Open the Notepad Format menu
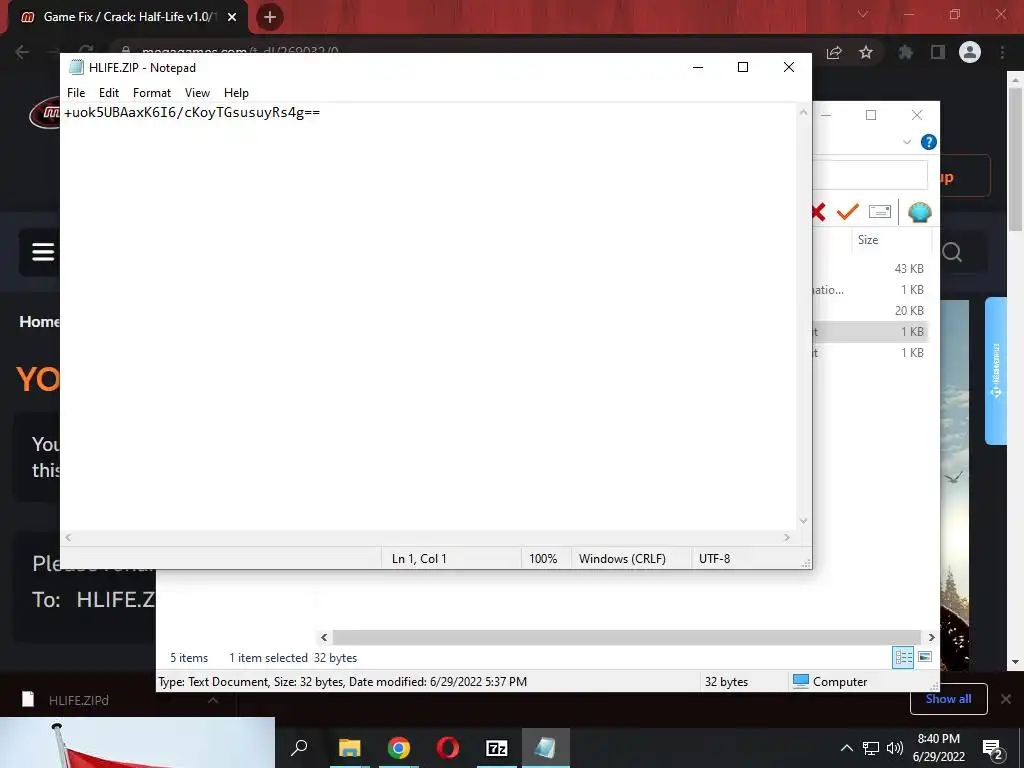This screenshot has width=1024, height=768. tap(152, 93)
